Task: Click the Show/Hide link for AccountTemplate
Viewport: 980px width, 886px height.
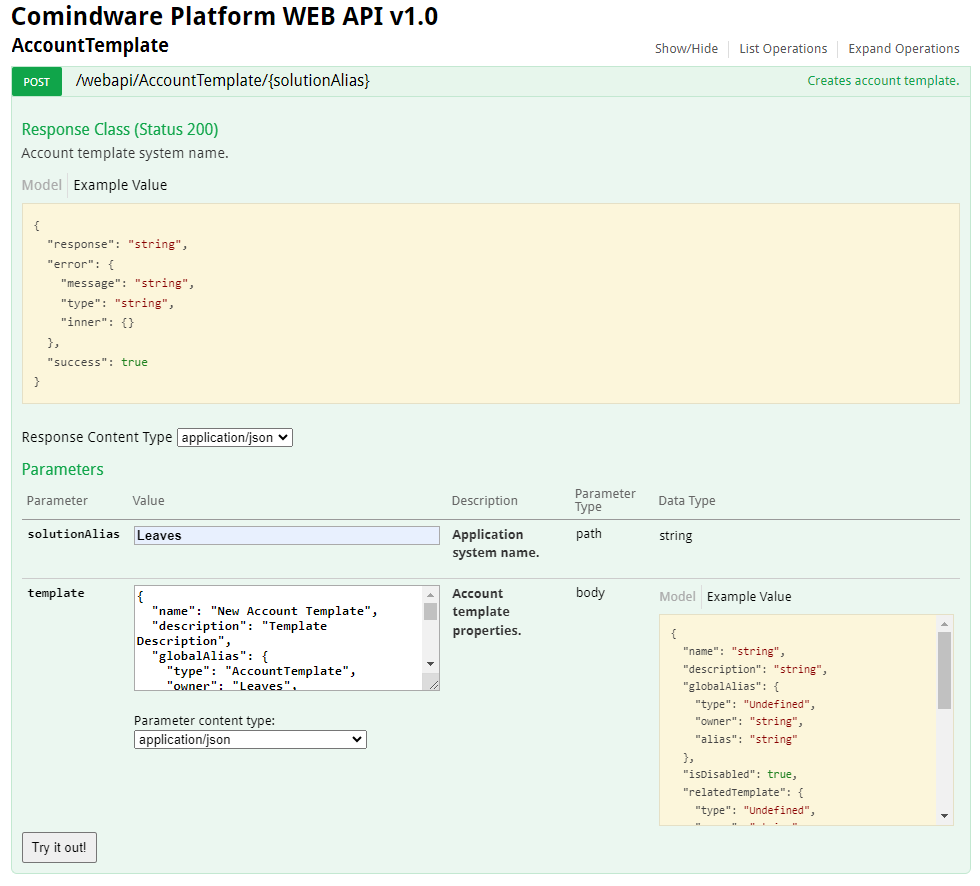Action: 686,49
